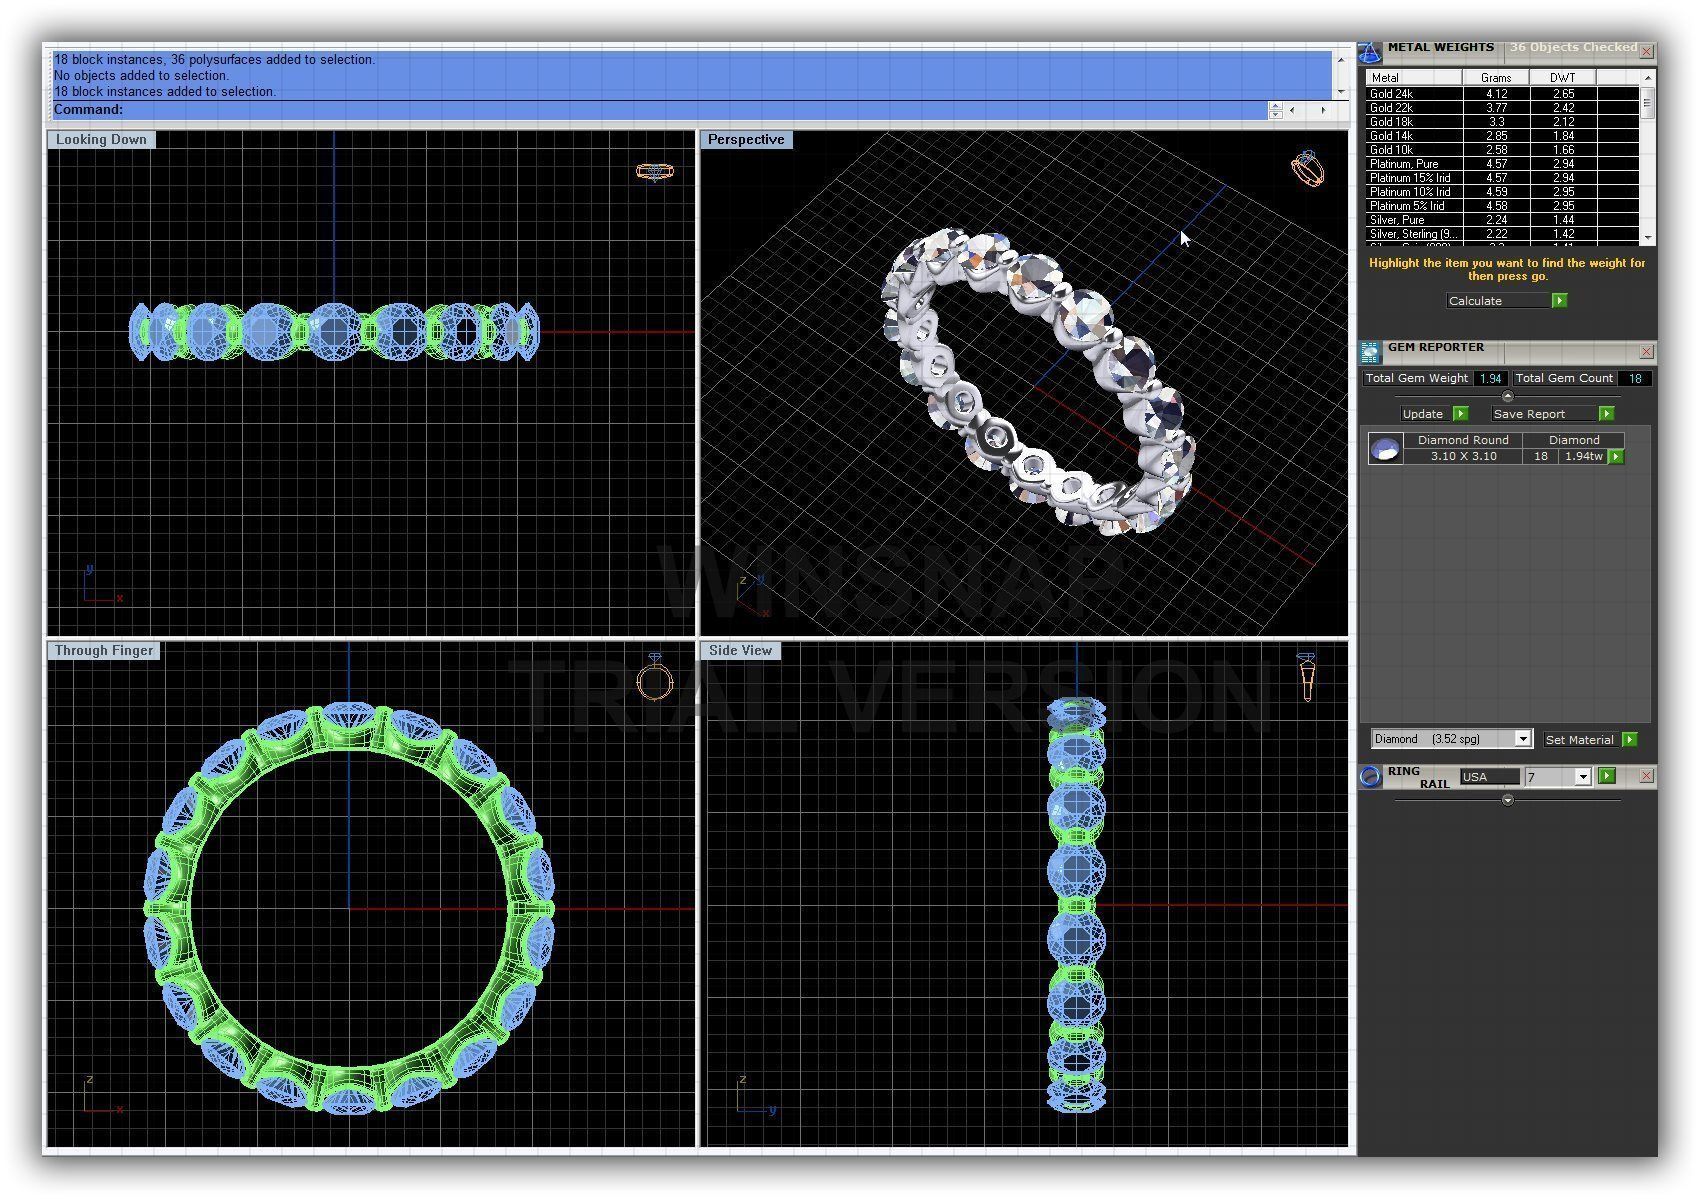The height and width of the screenshot is (1199, 1700).
Task: Click the metal list scrollbar thumb
Action: 1647,102
